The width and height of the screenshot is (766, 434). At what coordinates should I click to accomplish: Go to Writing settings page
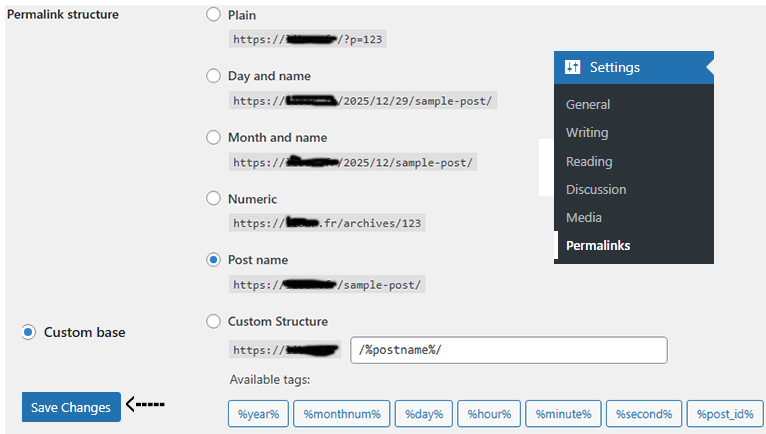pos(586,132)
